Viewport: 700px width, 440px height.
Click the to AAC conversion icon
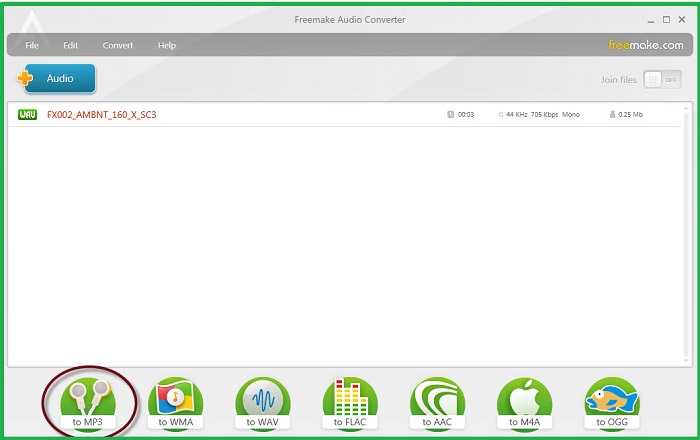point(437,405)
